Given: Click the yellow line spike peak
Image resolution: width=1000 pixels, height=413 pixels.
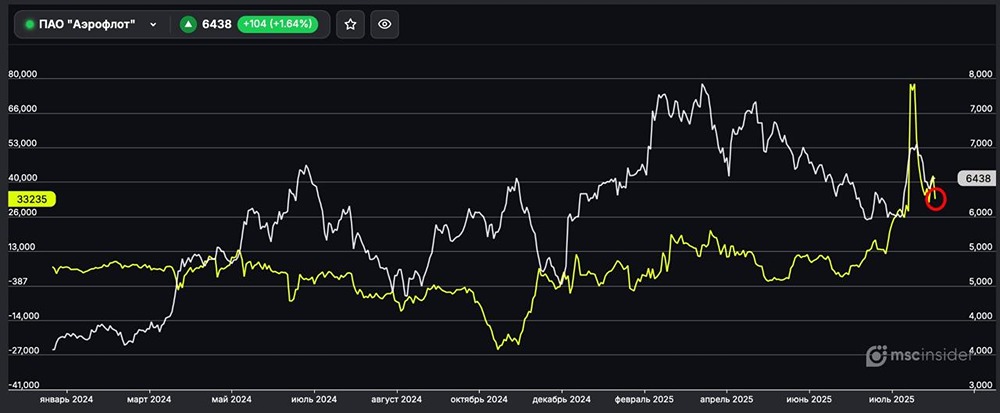Looking at the screenshot, I should 912,86.
